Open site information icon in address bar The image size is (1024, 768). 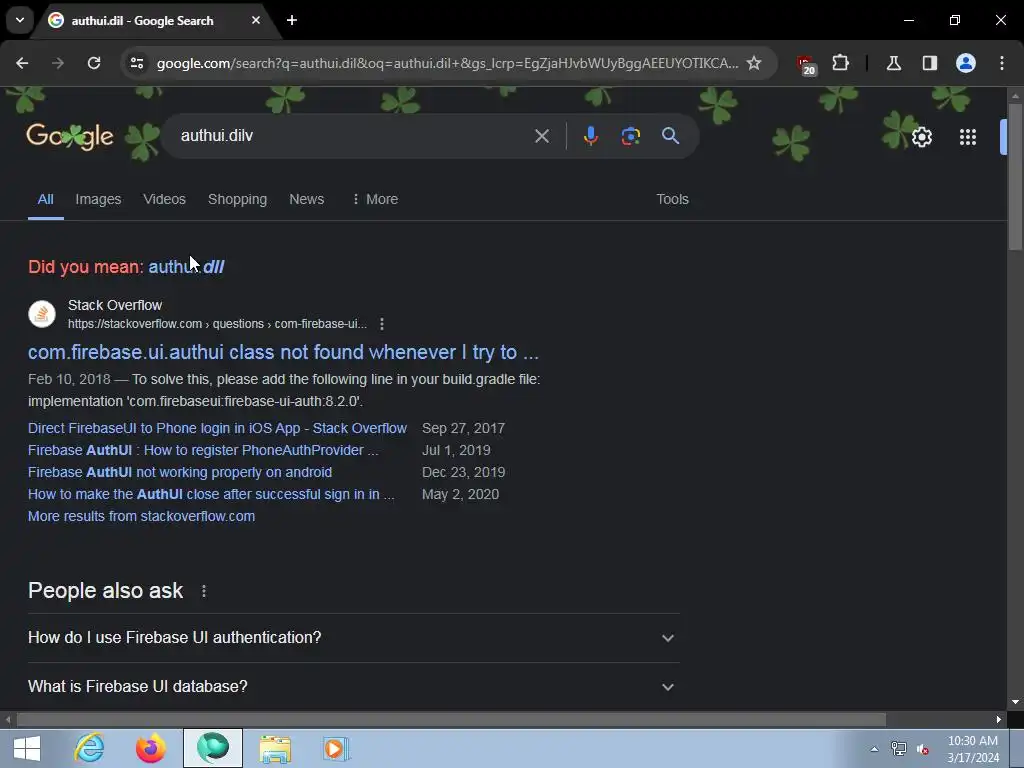[x=136, y=63]
